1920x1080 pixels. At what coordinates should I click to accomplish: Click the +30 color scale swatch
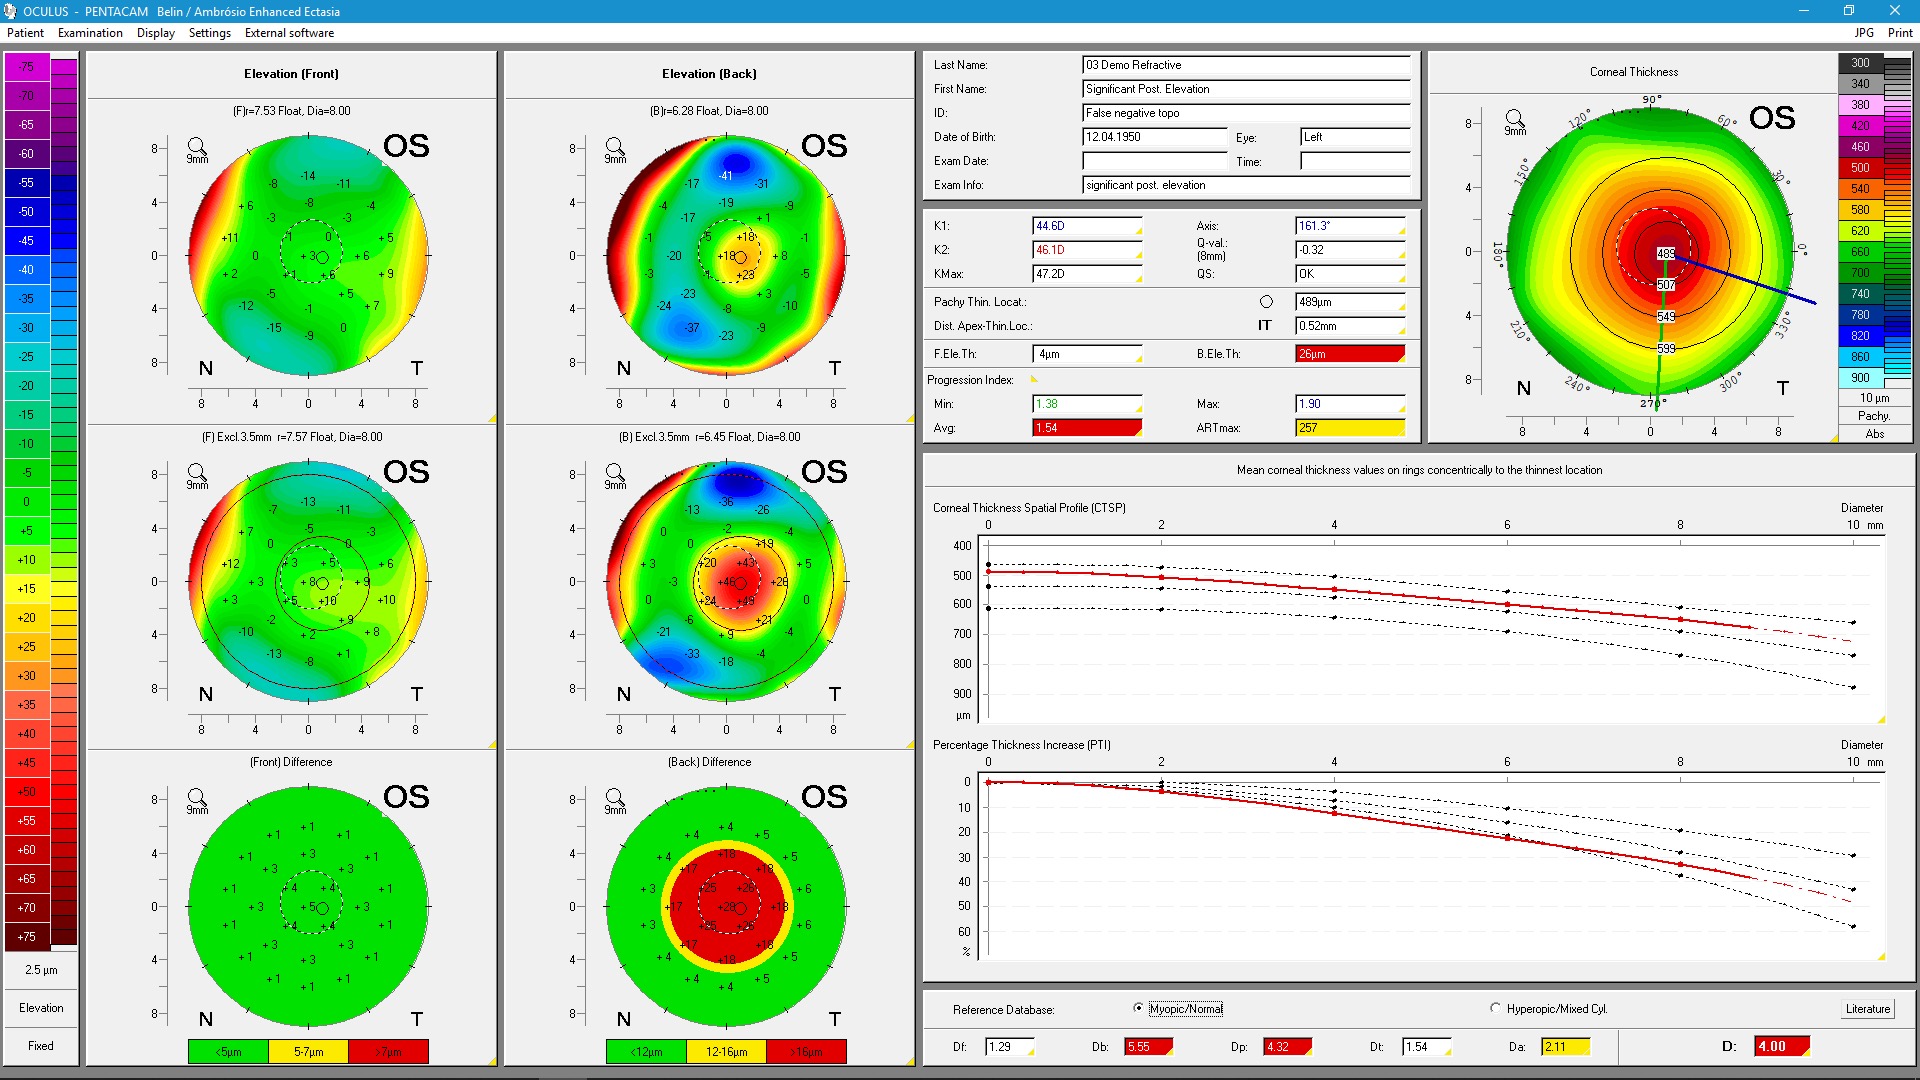(x=26, y=676)
